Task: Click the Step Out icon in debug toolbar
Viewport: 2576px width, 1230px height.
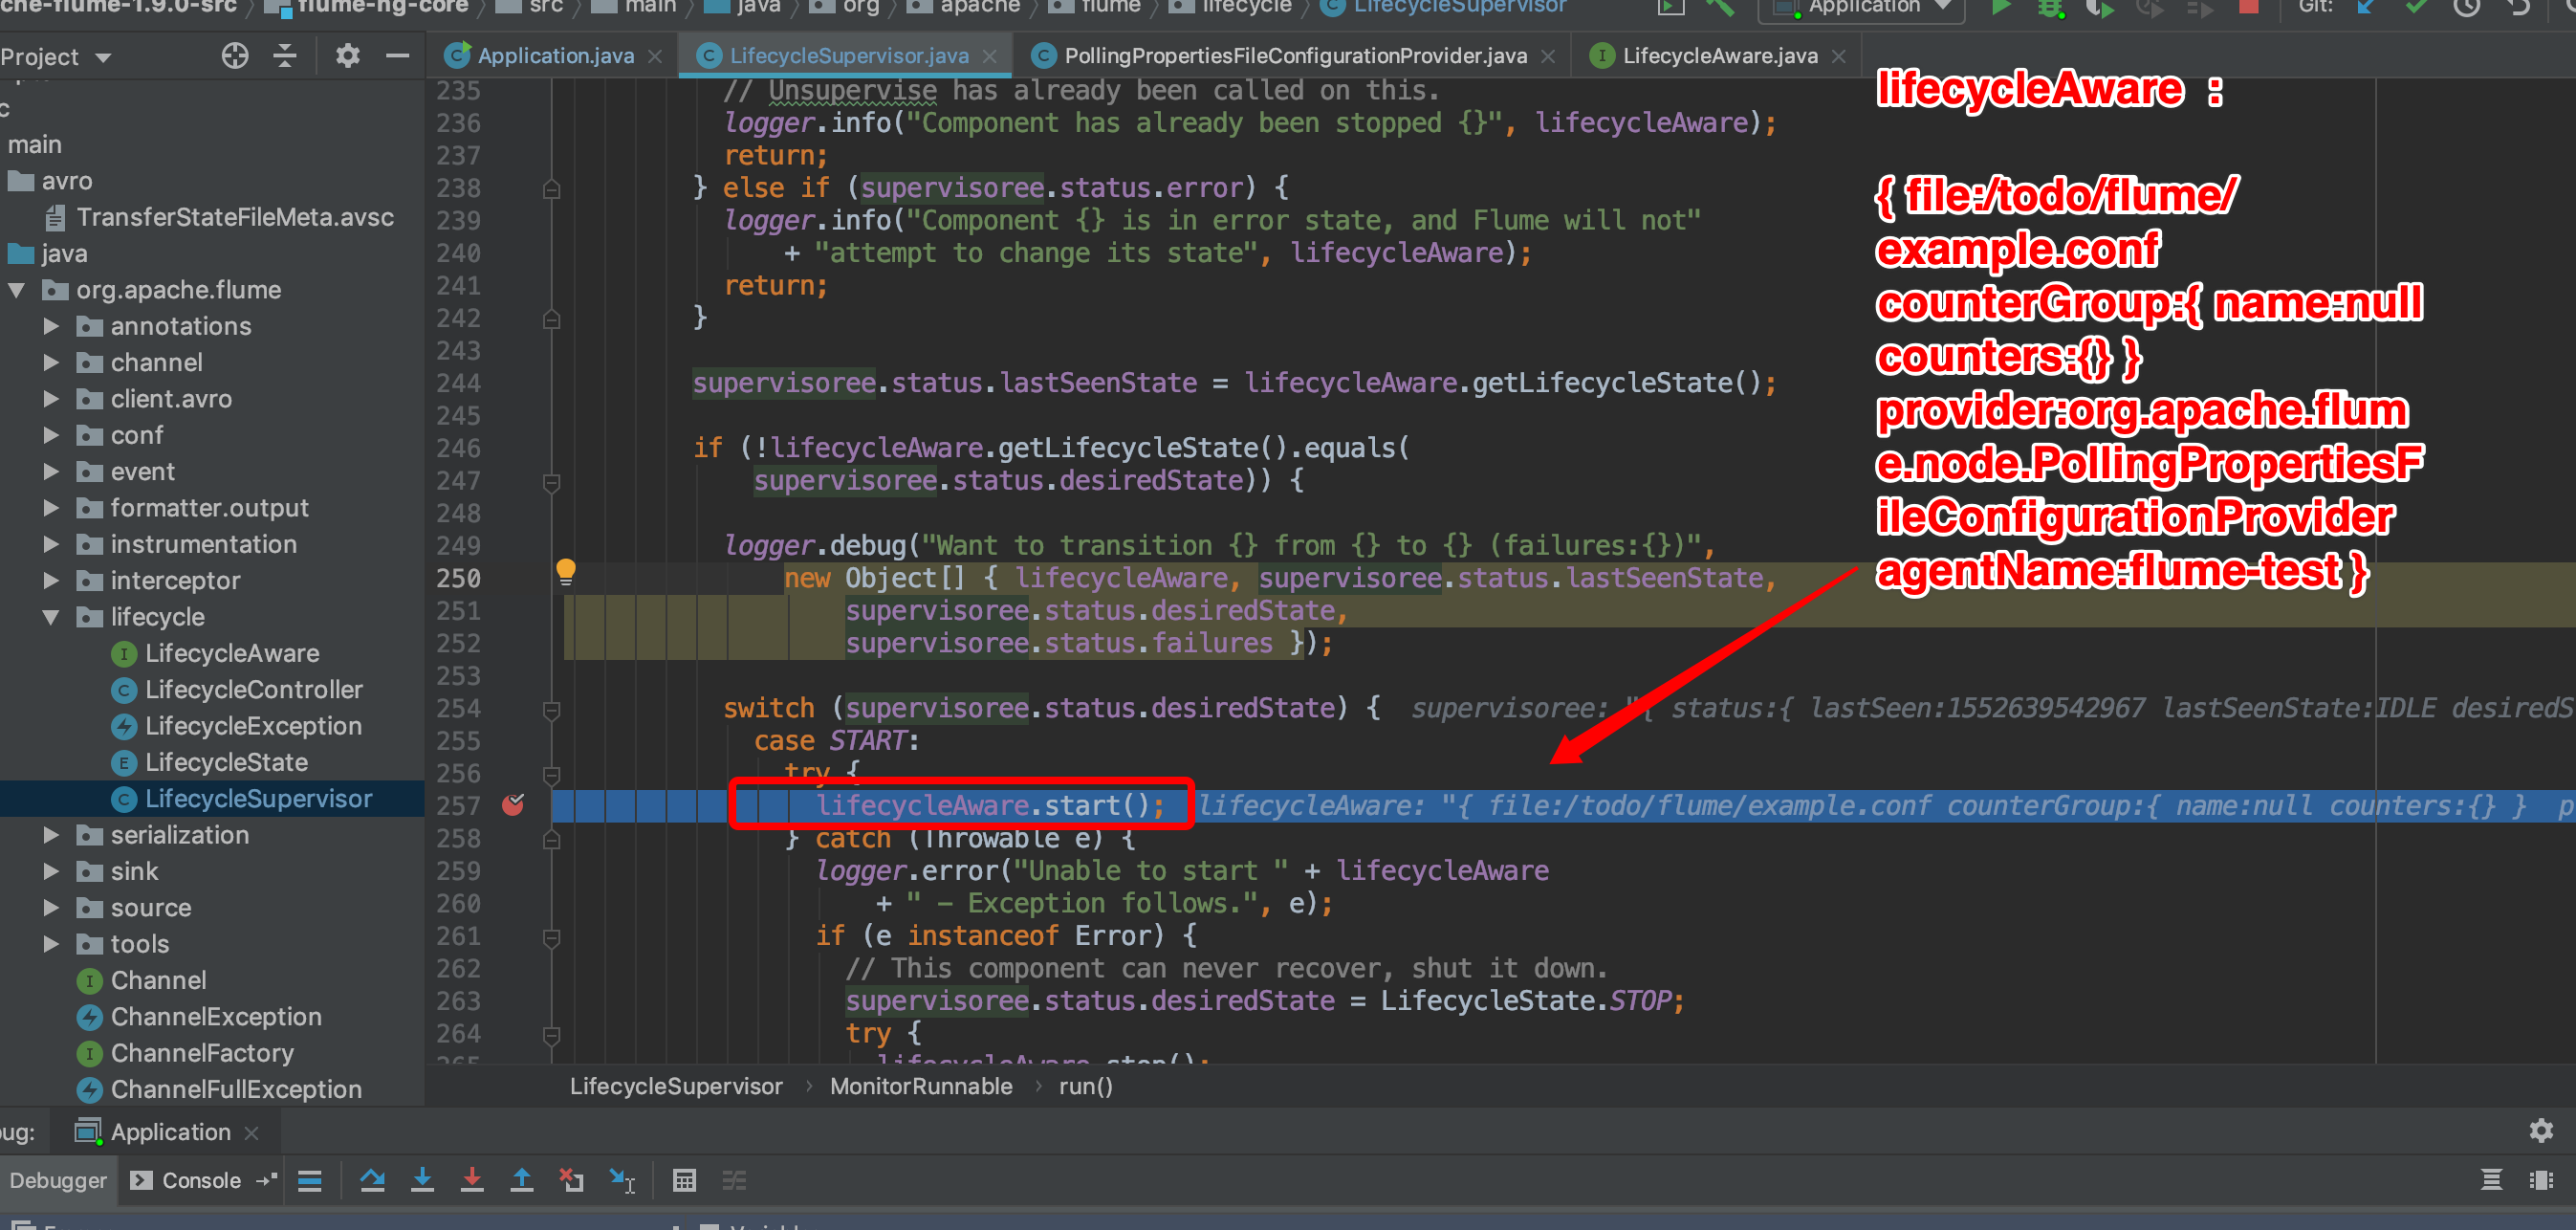Action: click(521, 1180)
